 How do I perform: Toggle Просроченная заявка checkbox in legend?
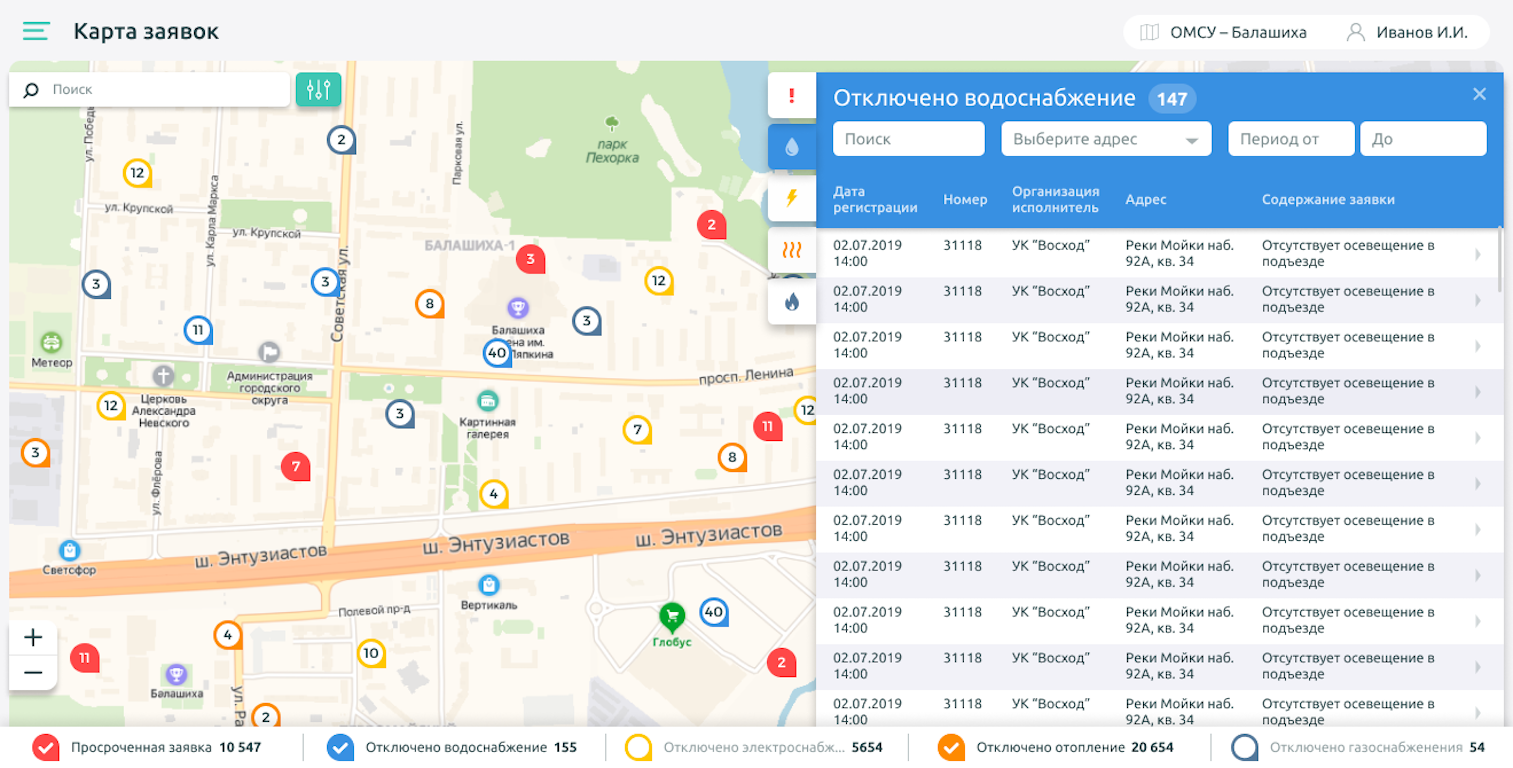click(x=46, y=747)
